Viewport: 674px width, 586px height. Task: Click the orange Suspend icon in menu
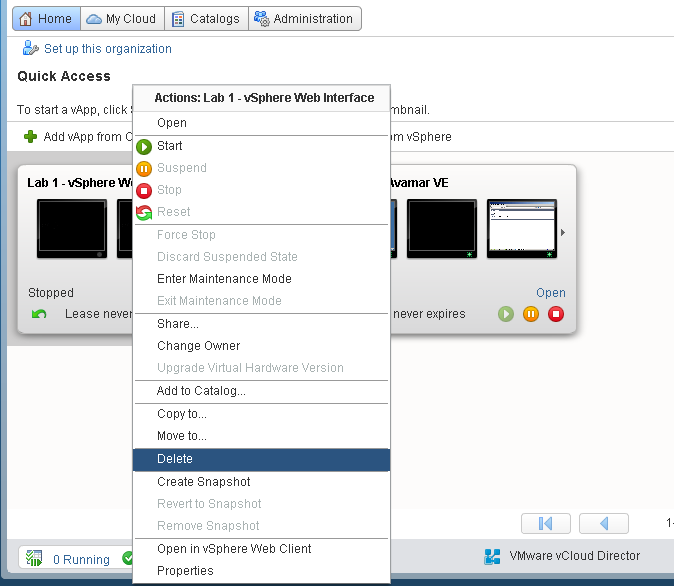coord(144,169)
